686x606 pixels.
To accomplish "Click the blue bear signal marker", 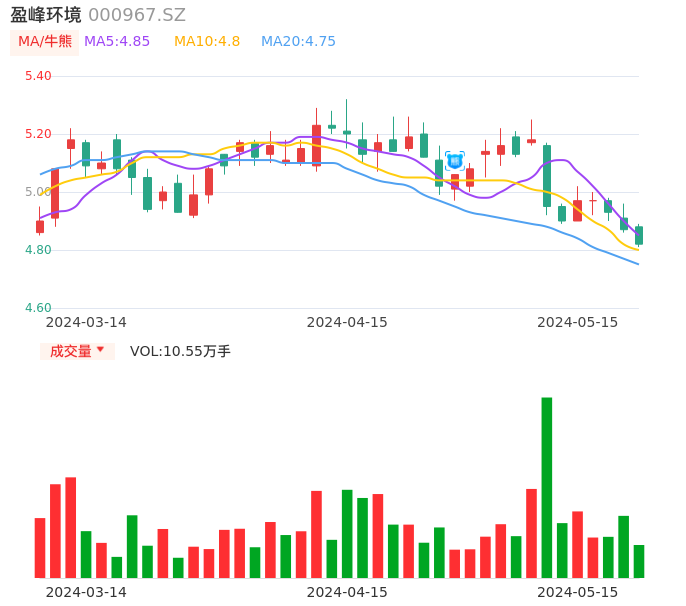I will click(x=455, y=160).
